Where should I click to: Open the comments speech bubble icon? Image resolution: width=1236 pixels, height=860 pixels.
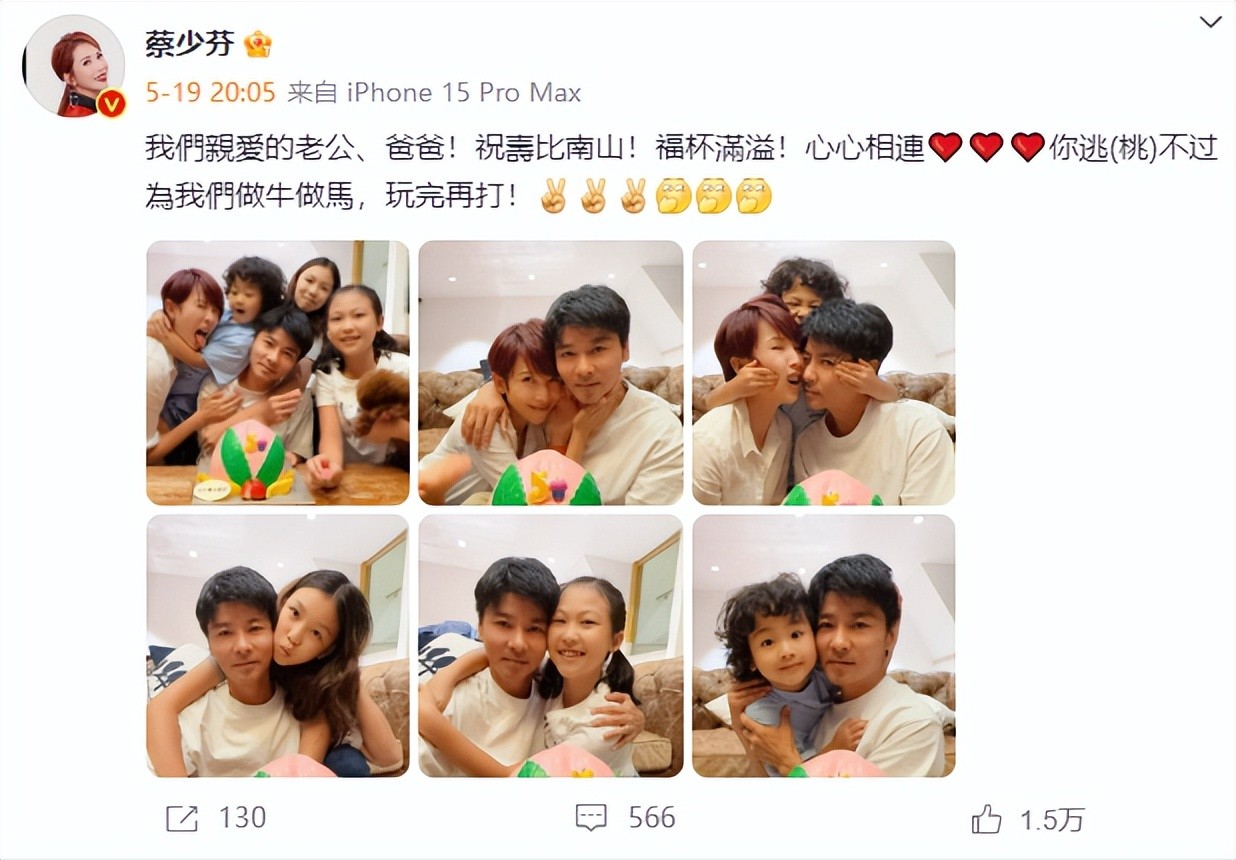[592, 818]
